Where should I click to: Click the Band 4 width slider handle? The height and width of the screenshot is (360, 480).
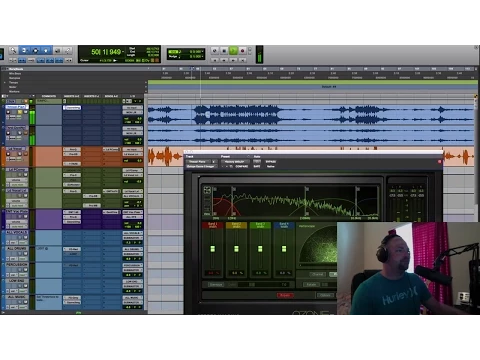284,249
